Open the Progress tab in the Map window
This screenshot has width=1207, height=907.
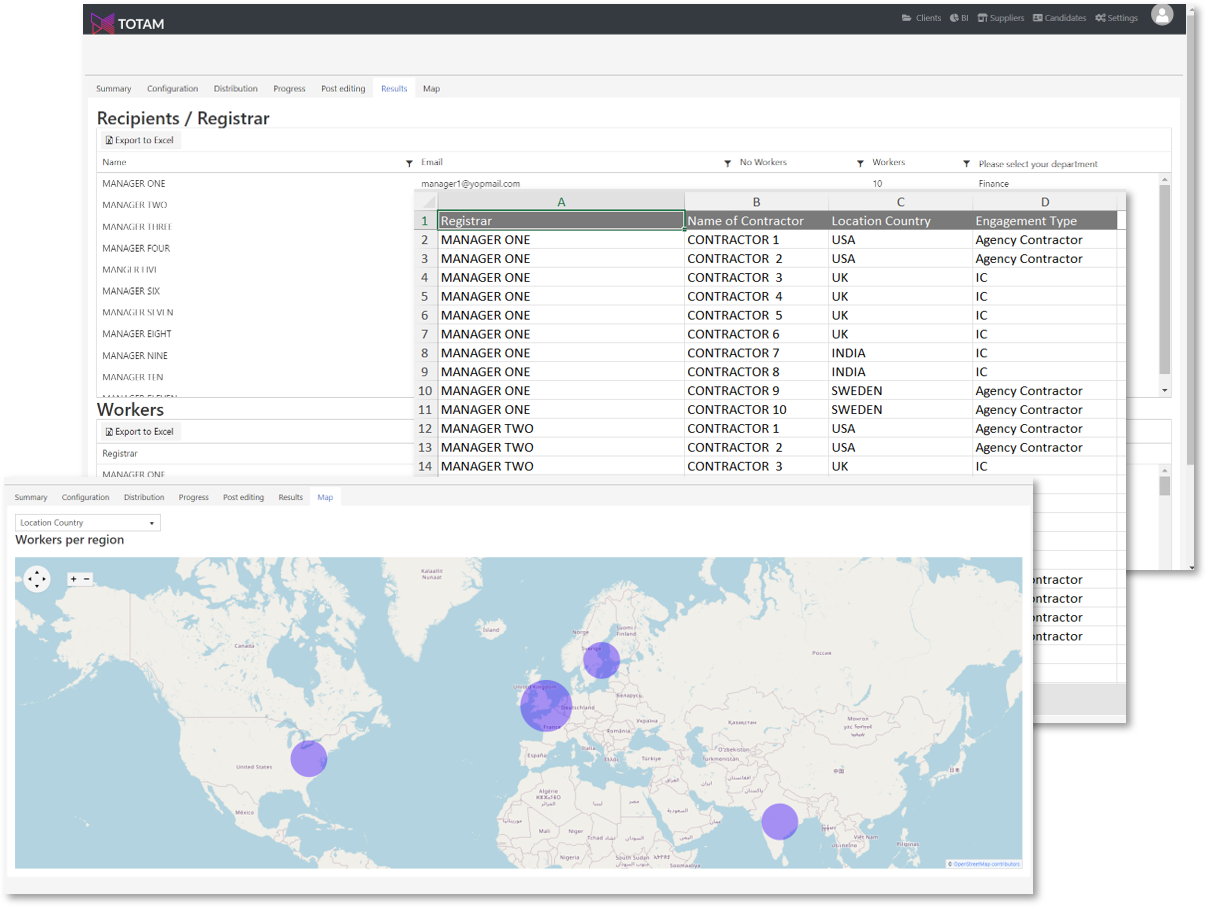[194, 497]
